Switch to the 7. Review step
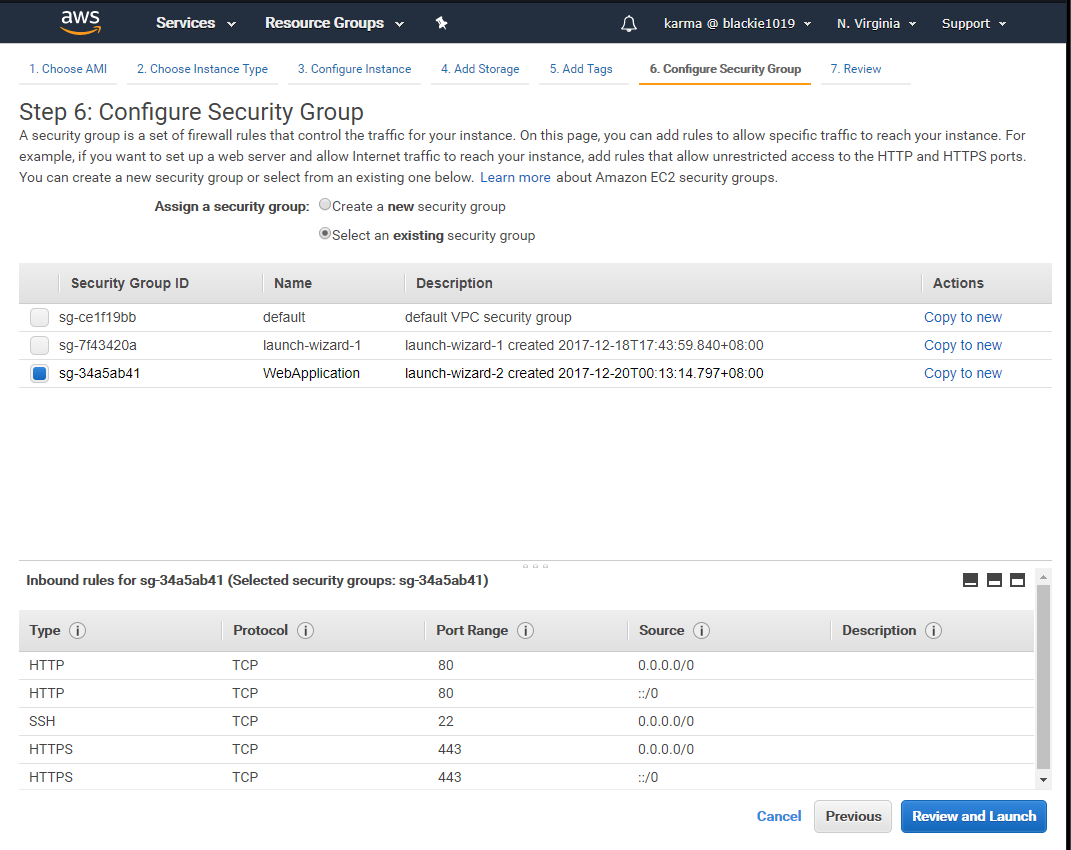The width and height of the screenshot is (1071, 850). click(x=855, y=69)
